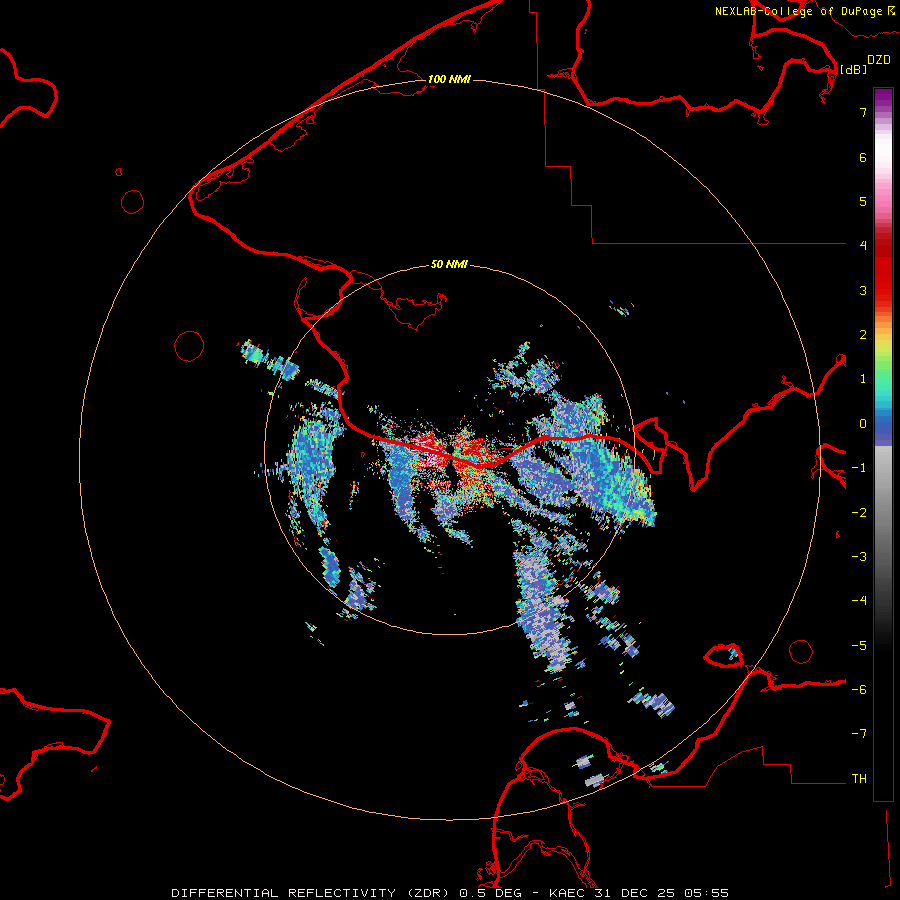Click the 100 NMI range ring label
The image size is (900, 900).
click(449, 79)
